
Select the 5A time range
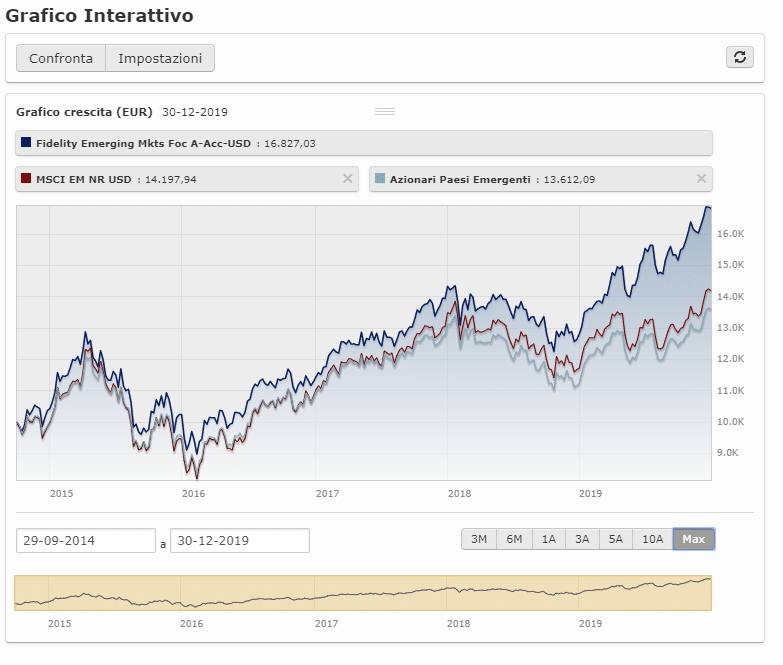point(616,539)
